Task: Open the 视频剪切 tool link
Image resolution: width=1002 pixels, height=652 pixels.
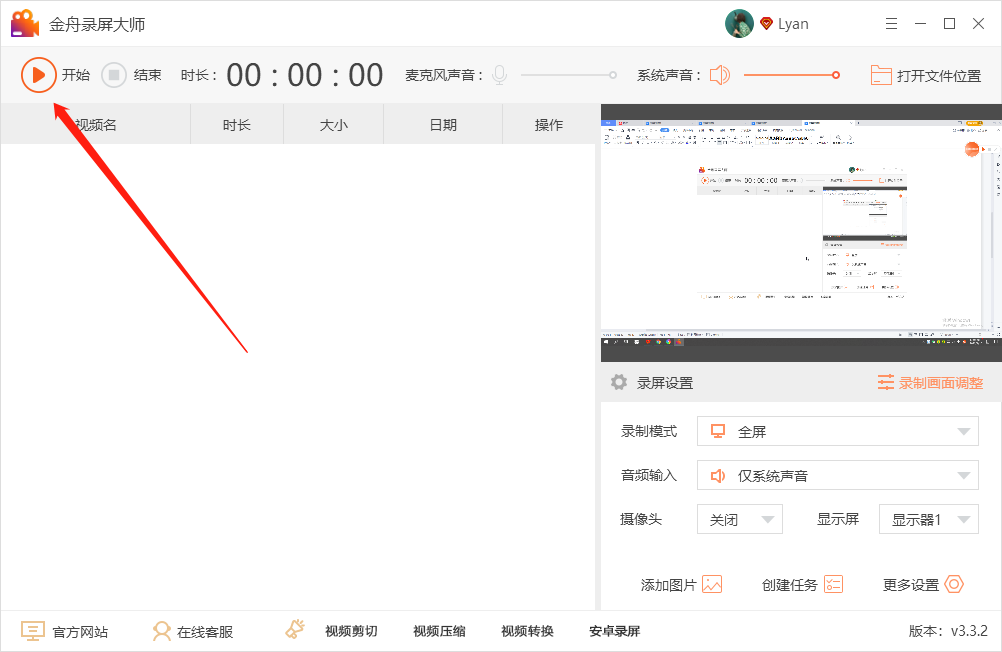Action: (x=351, y=631)
